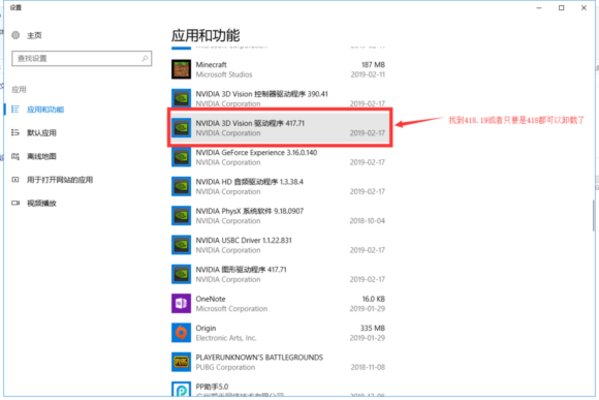Click NVIDIA PhysX system software icon

pyautogui.click(x=181, y=215)
